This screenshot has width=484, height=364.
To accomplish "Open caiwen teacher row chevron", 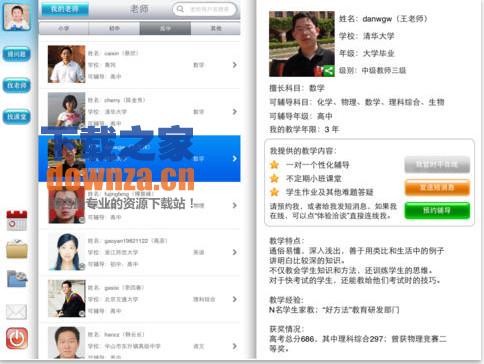I will [235, 65].
